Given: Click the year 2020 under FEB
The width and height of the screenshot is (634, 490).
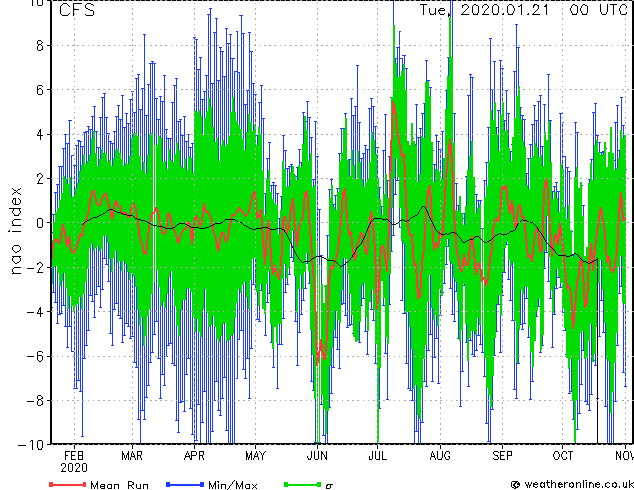Looking at the screenshot, I should coord(74,468).
